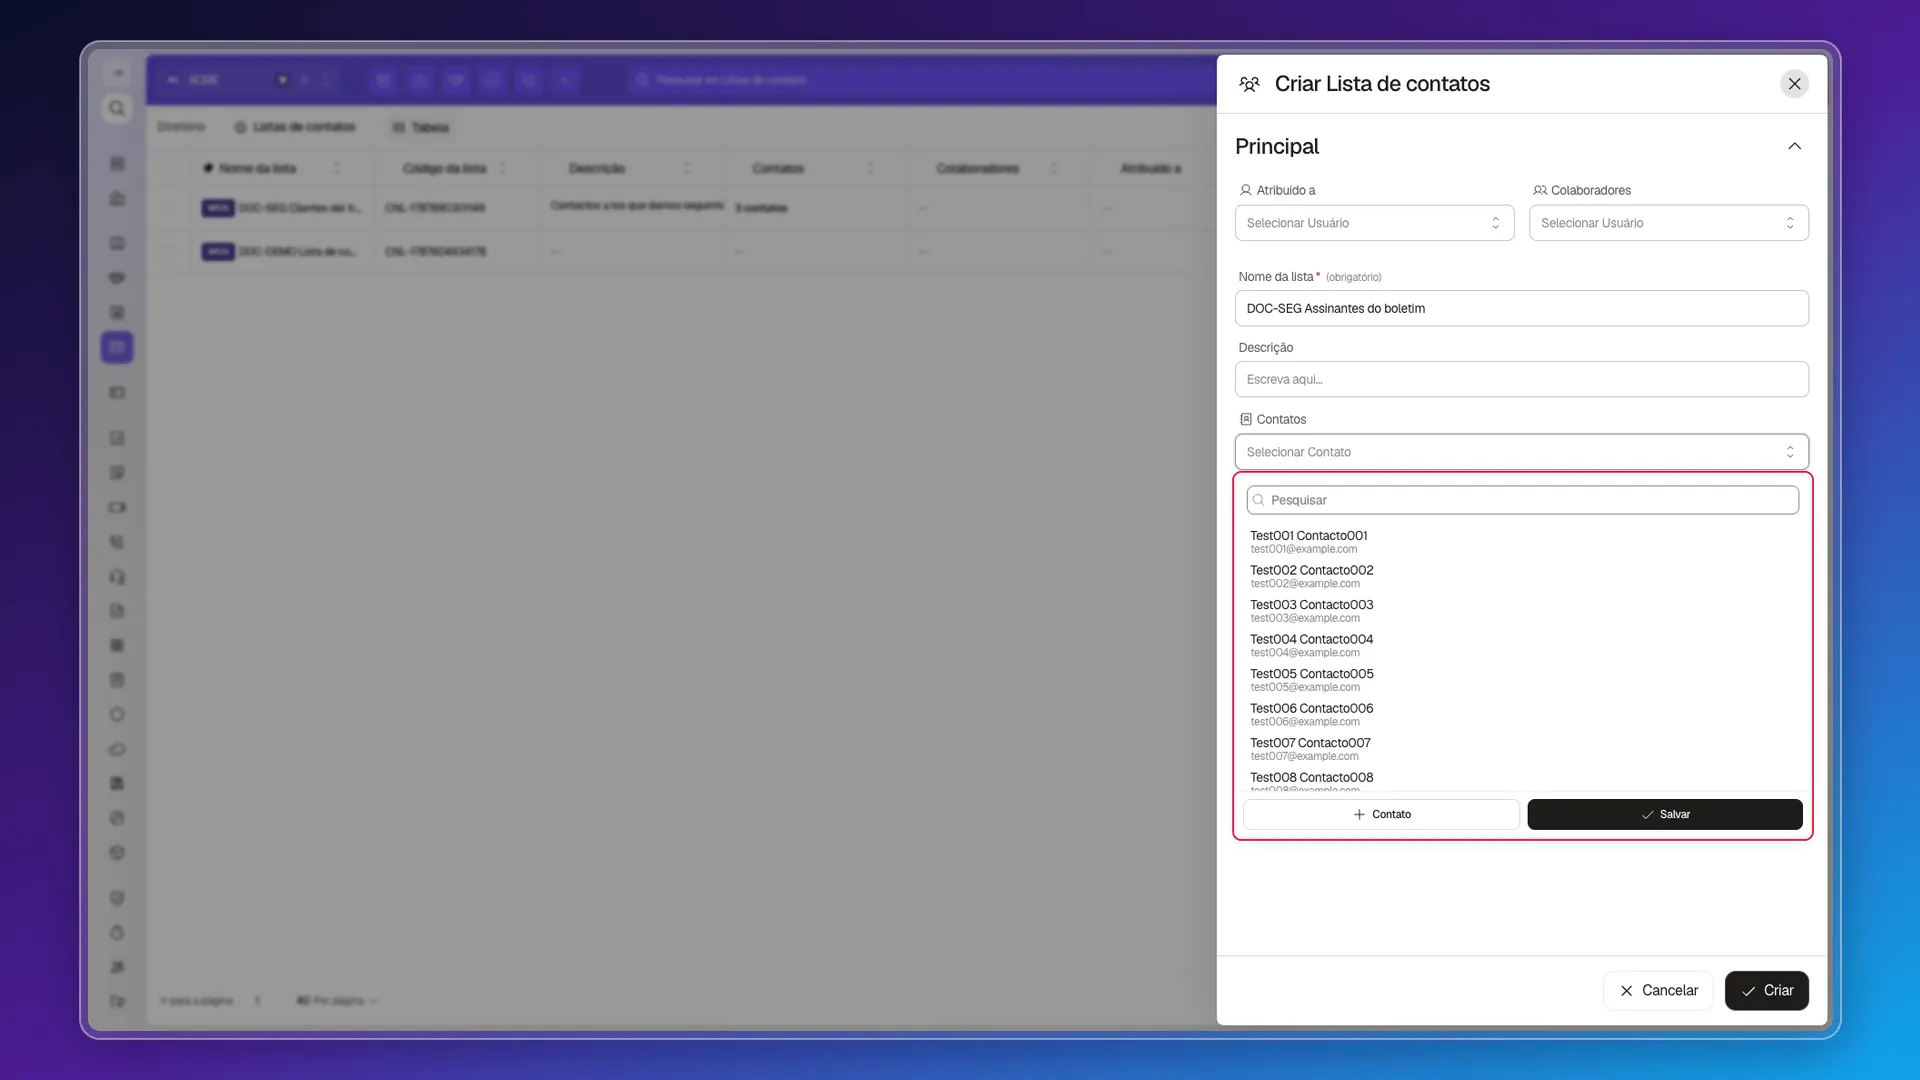Toggle the first list row checkbox
The height and width of the screenshot is (1080, 1920).
(168, 208)
